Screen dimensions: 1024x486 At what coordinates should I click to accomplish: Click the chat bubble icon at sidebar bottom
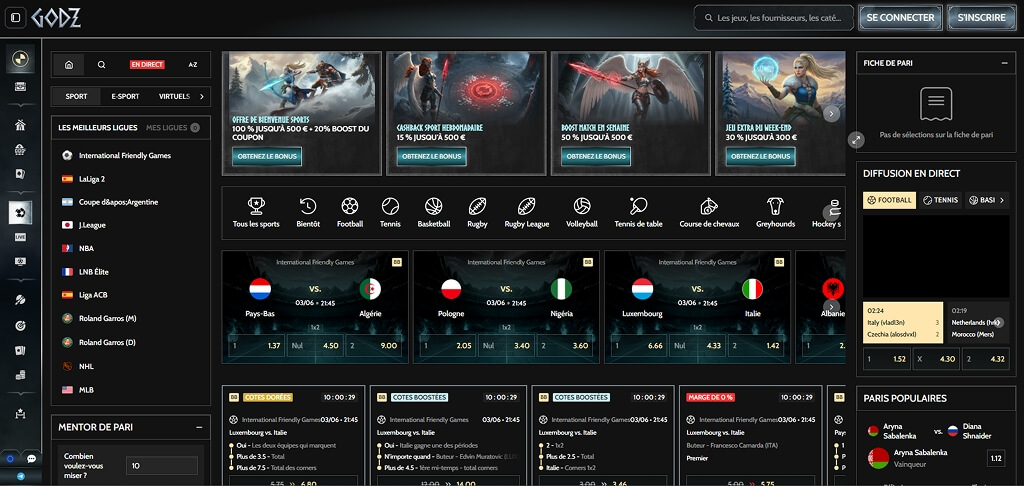point(31,459)
